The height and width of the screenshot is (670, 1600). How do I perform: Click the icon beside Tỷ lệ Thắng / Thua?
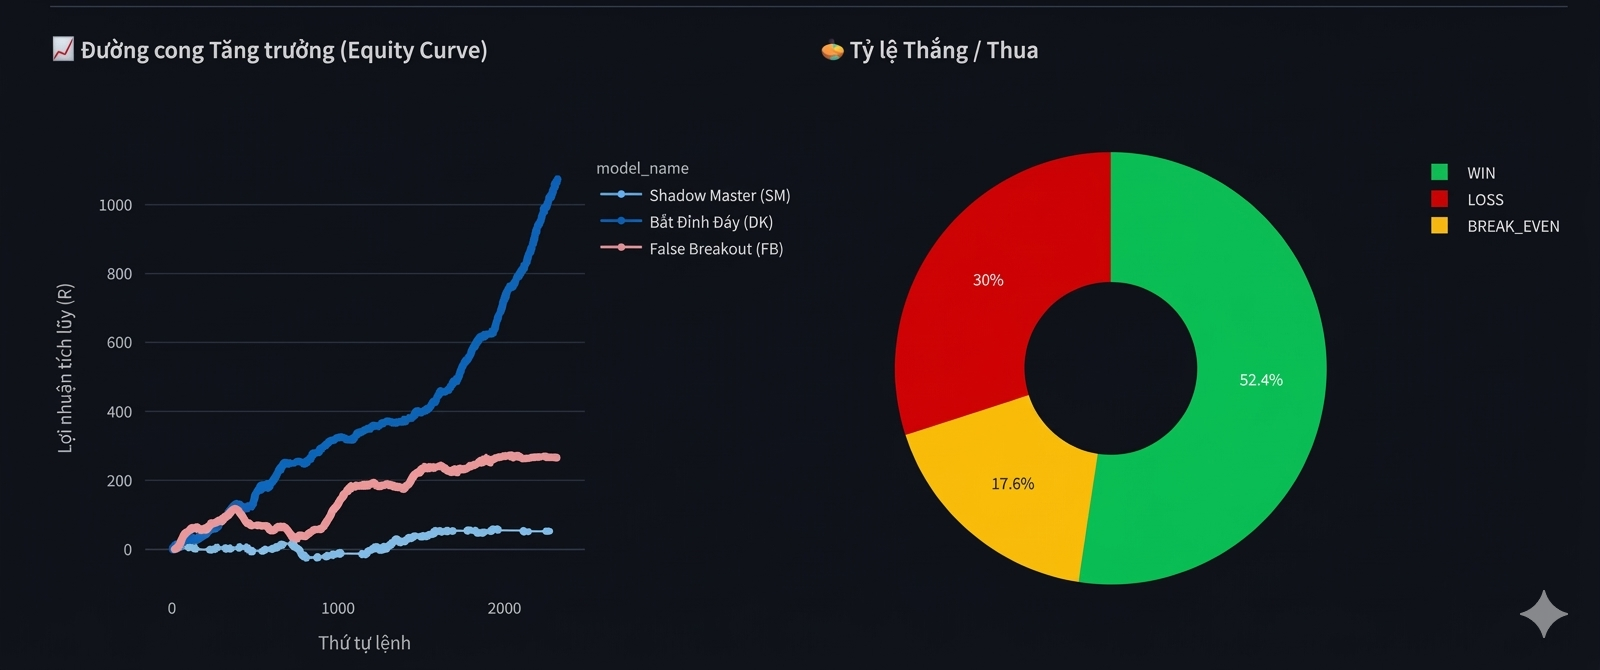pos(832,49)
